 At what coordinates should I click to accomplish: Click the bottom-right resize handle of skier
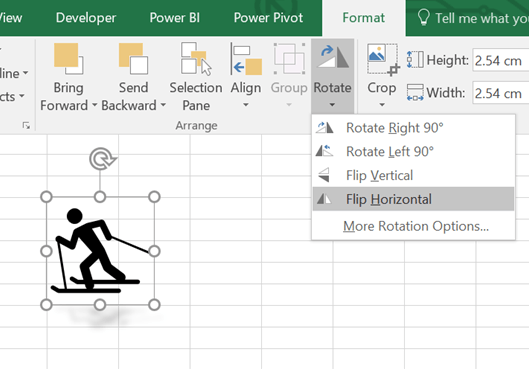(154, 305)
